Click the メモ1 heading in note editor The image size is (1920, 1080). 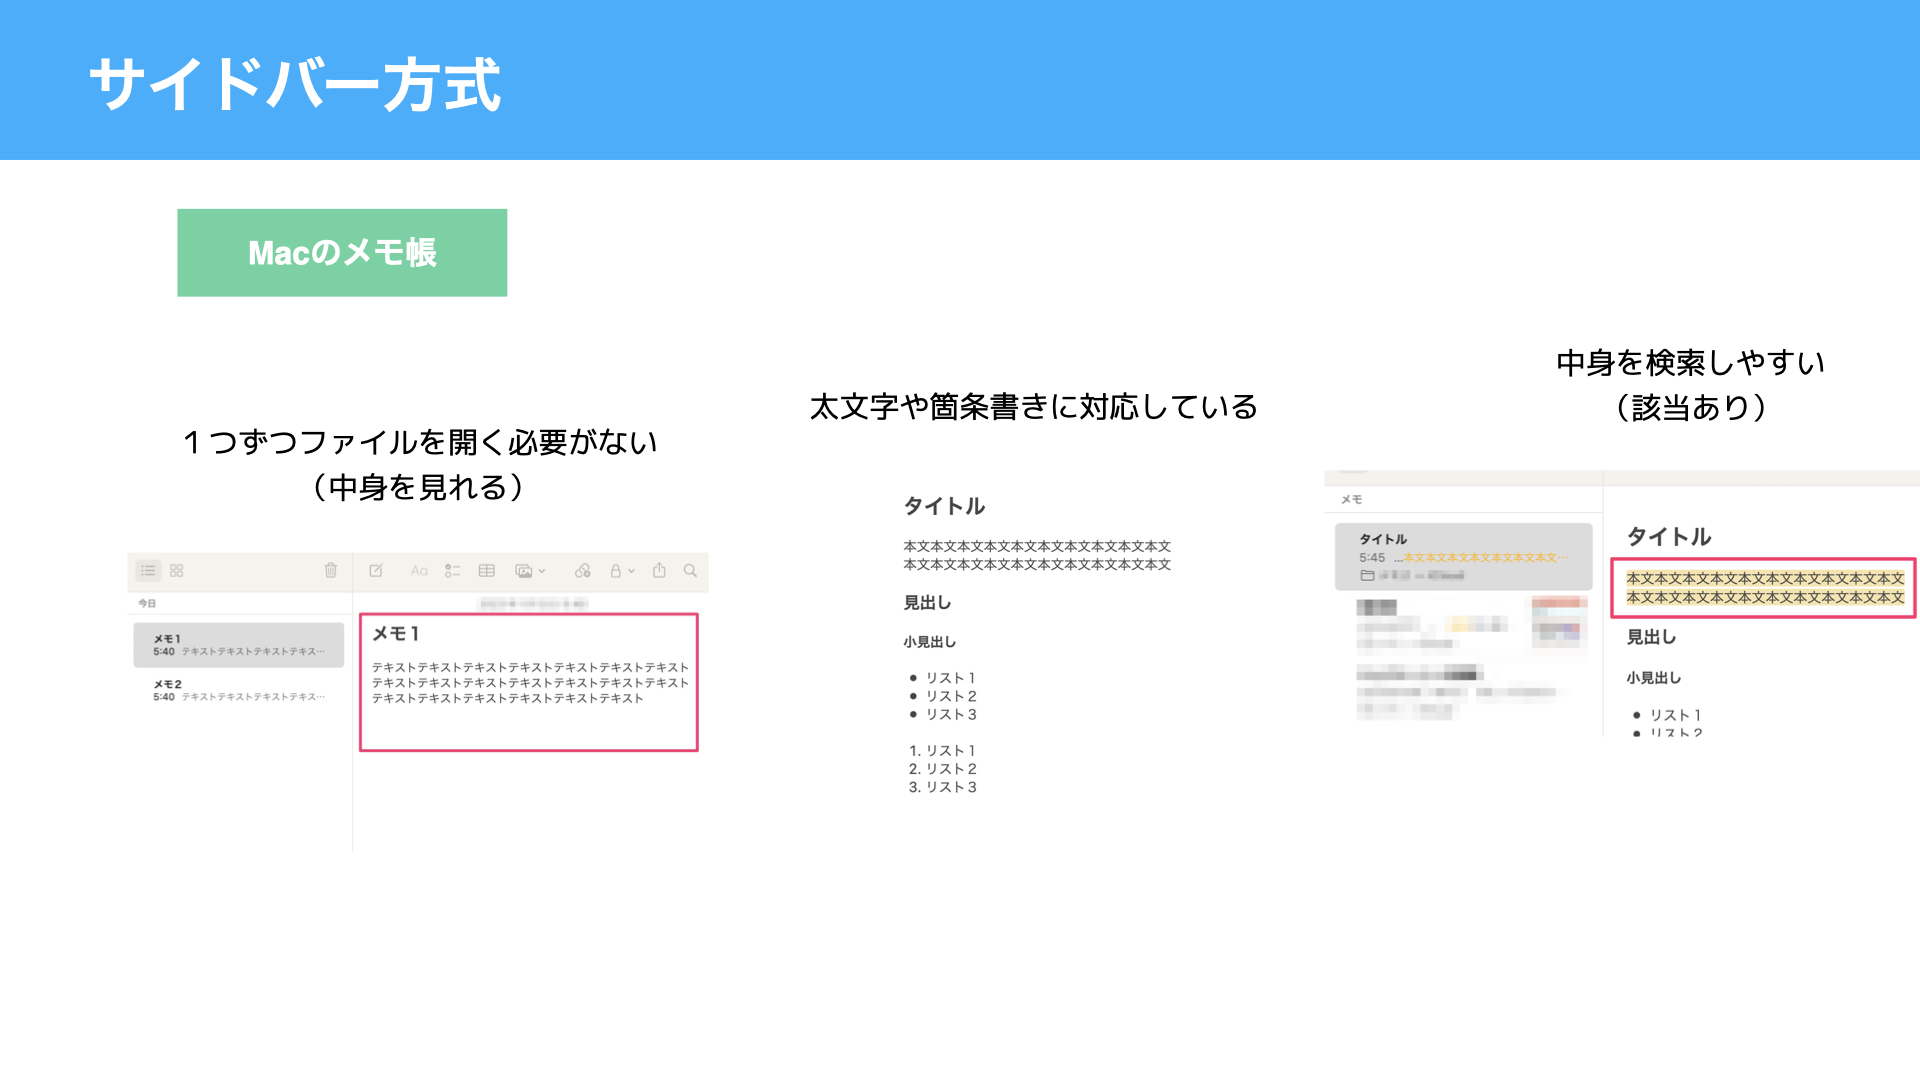(396, 634)
